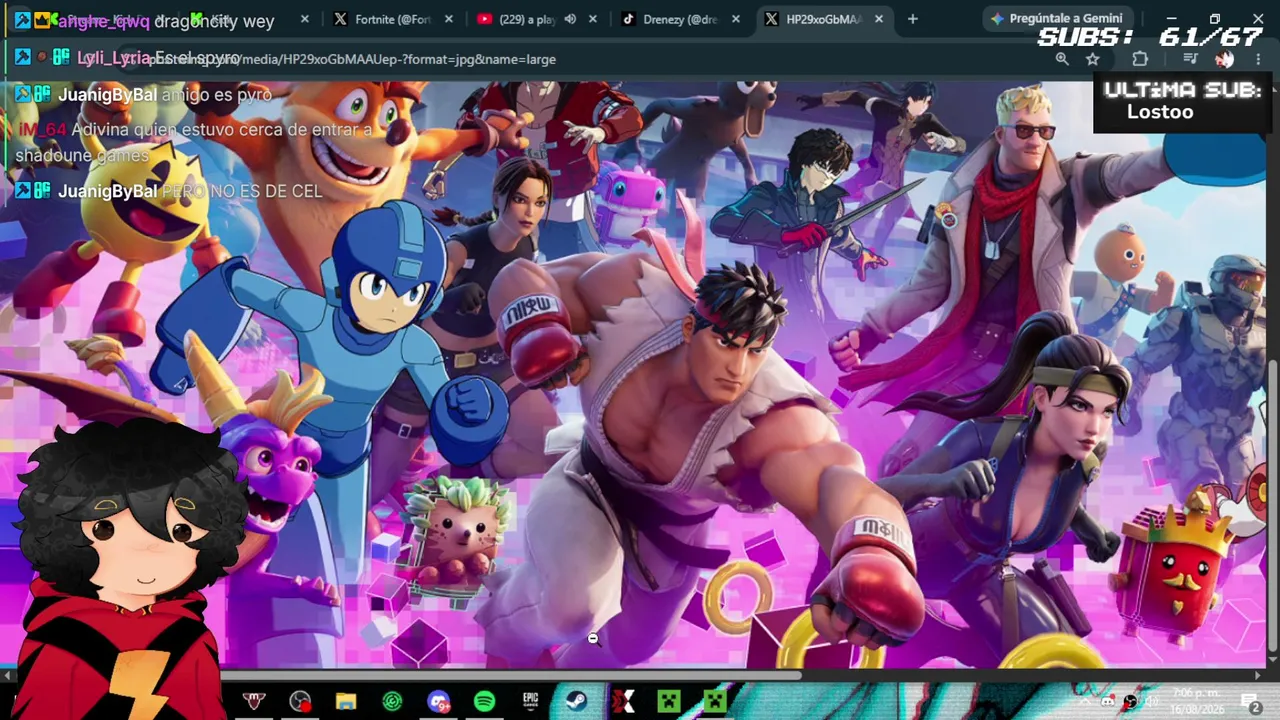Open Discord from the taskbar
1280x720 pixels.
[438, 702]
